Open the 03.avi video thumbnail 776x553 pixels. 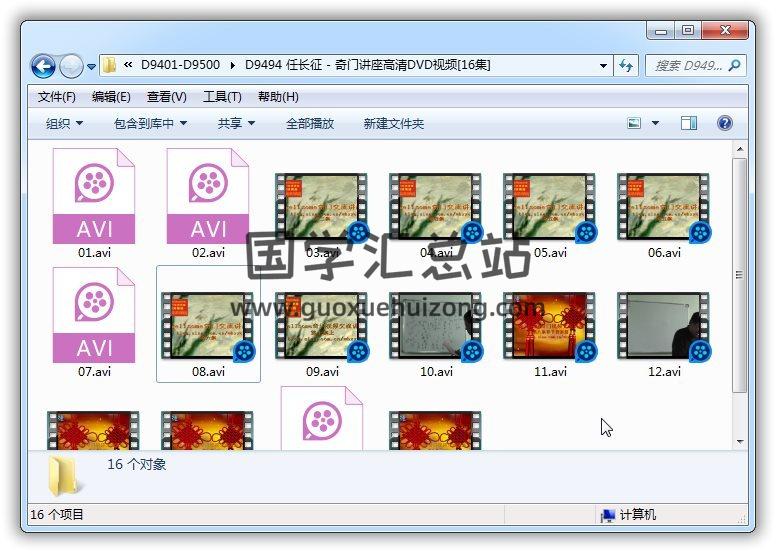(322, 207)
